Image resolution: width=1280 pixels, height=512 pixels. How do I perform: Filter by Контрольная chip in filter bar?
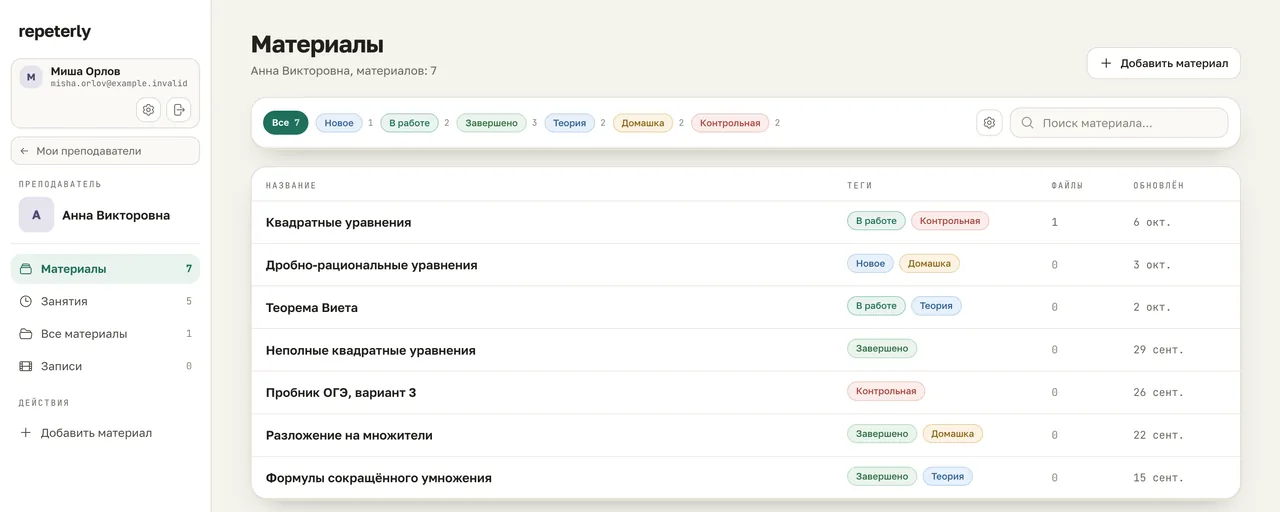pos(730,123)
